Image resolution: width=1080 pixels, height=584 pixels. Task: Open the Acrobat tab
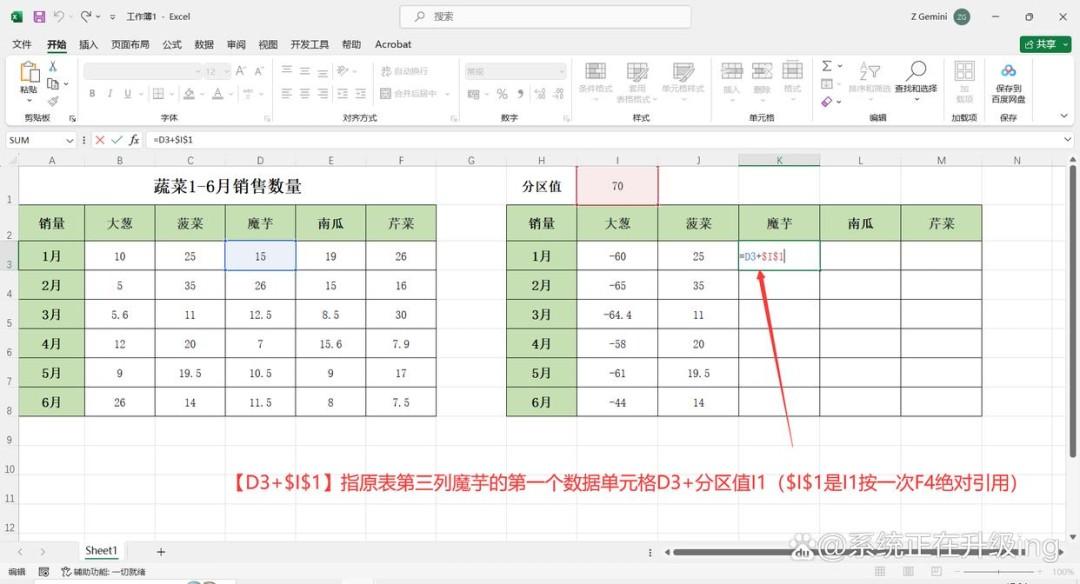(x=393, y=44)
